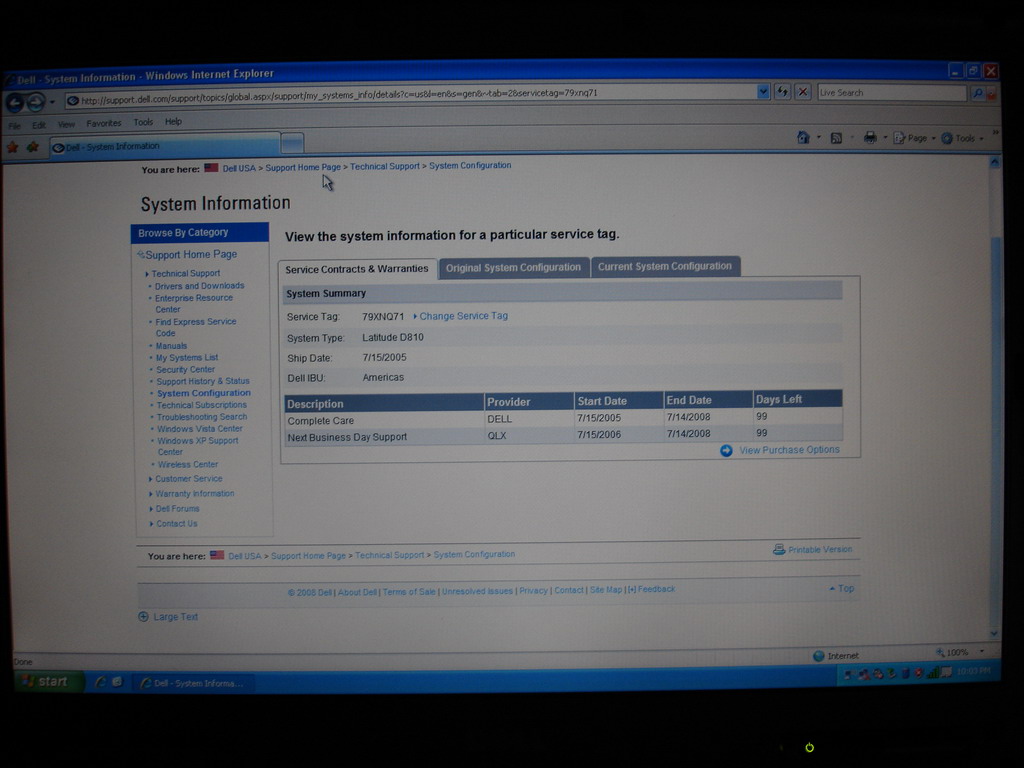Screen dimensions: 1024x768
Task: Click the Dell - System Information browser tab
Action: point(165,146)
